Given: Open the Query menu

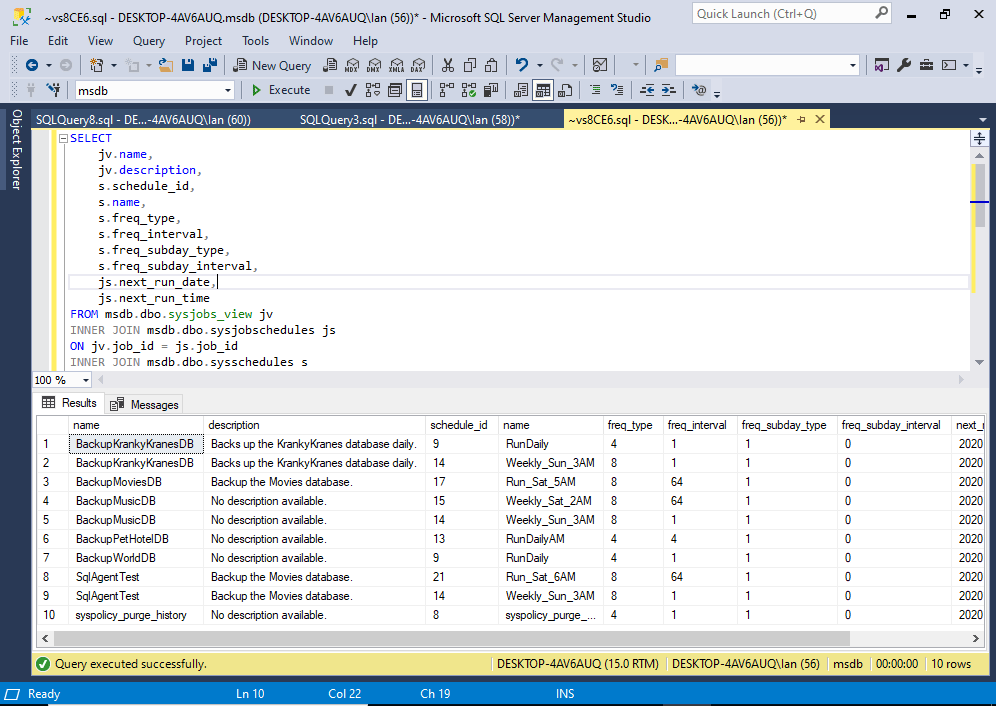Looking at the screenshot, I should click(148, 41).
